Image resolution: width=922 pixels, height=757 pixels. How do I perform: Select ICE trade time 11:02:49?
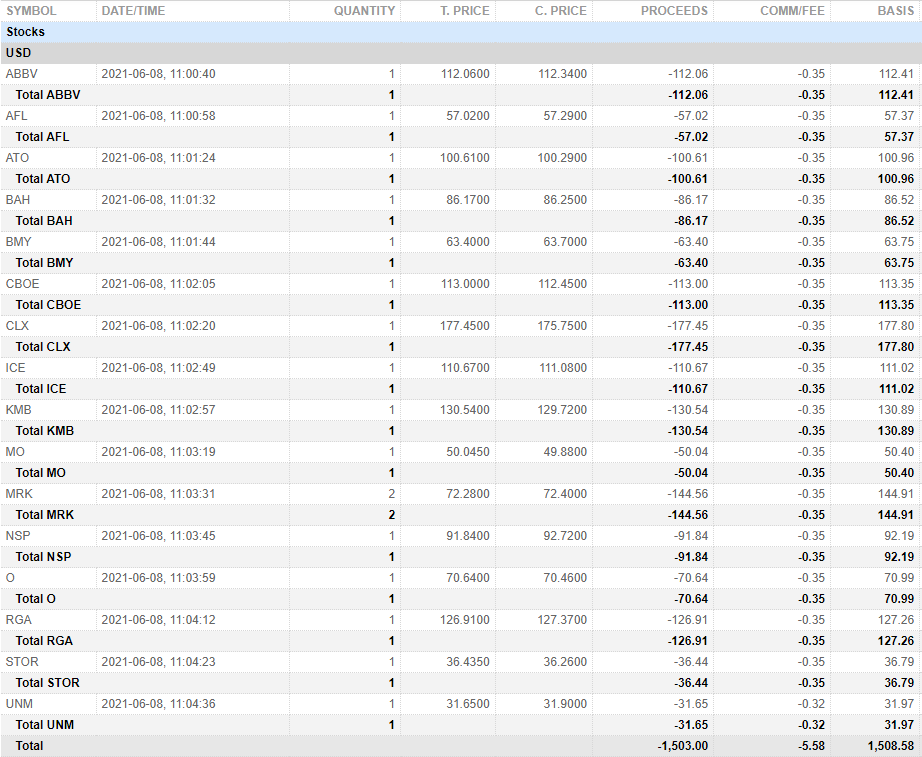[193, 368]
